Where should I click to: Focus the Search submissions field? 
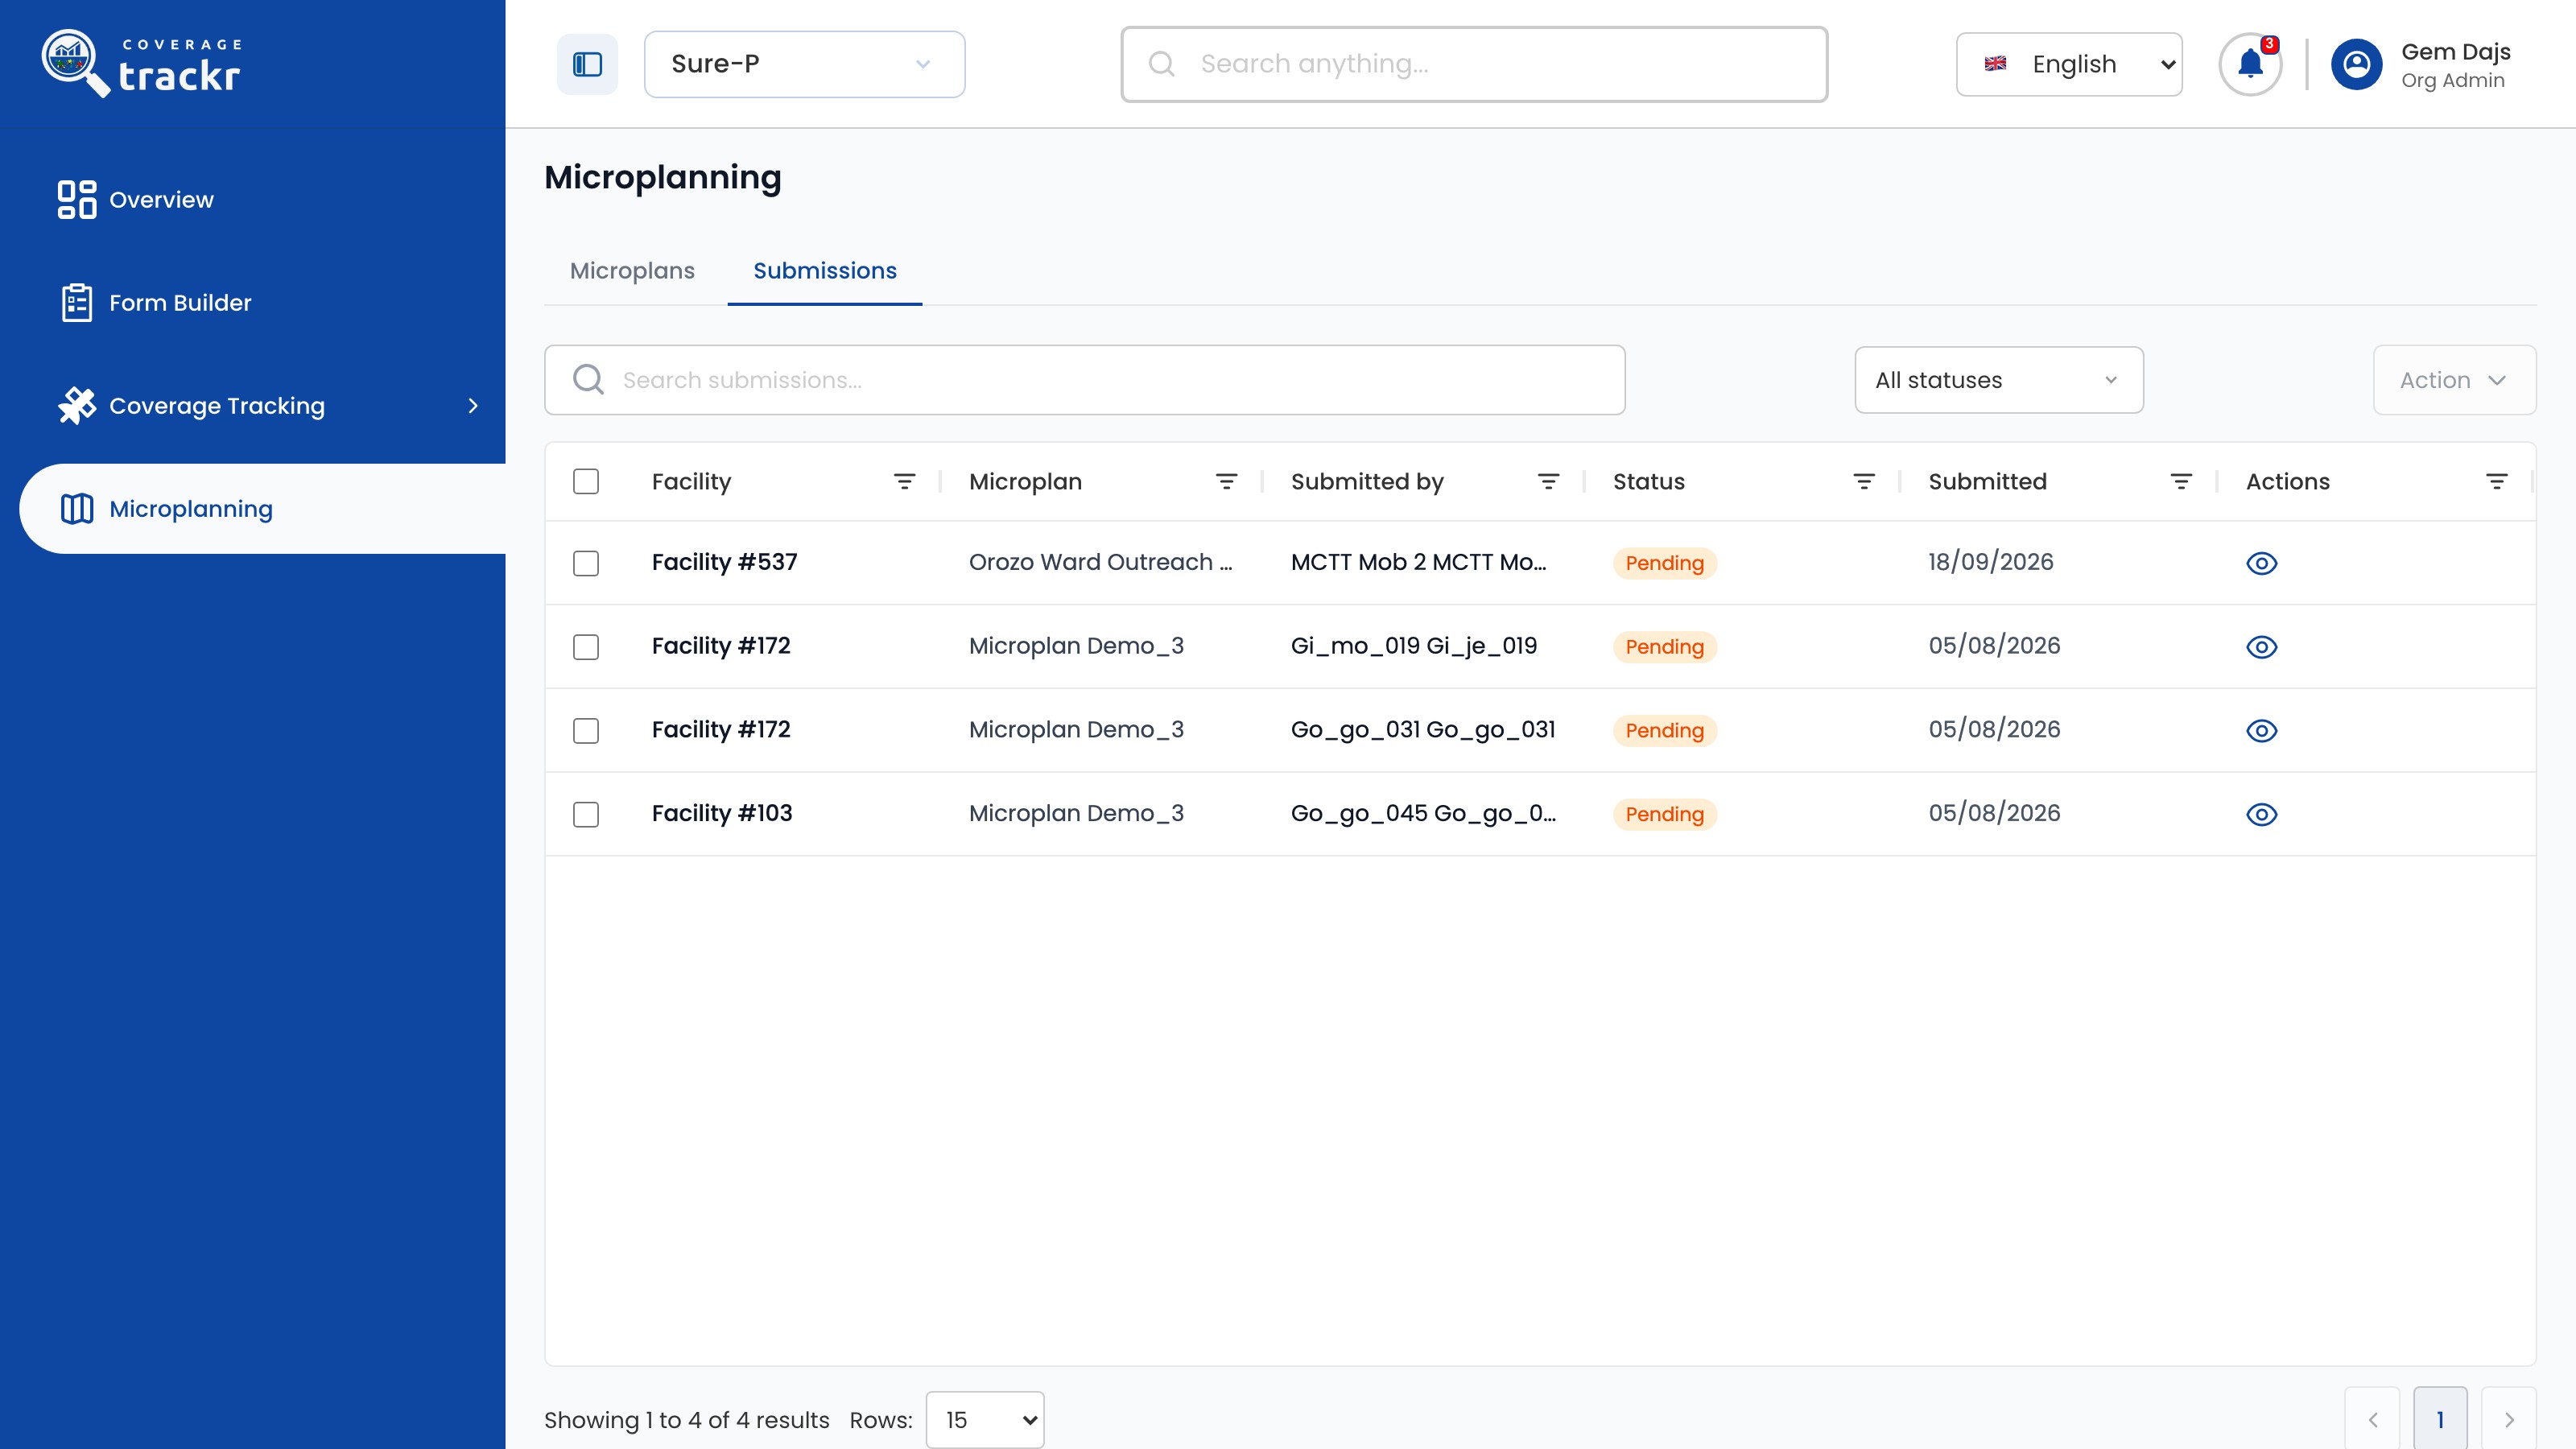coord(1084,380)
